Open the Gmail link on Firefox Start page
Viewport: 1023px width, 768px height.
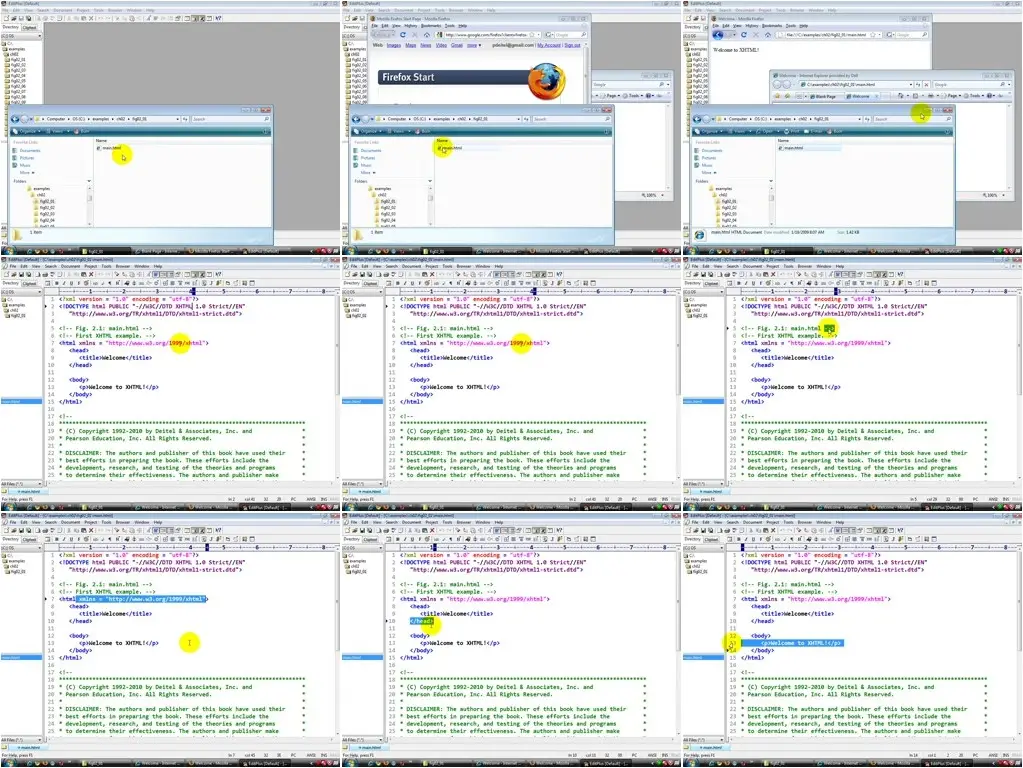tap(457, 46)
